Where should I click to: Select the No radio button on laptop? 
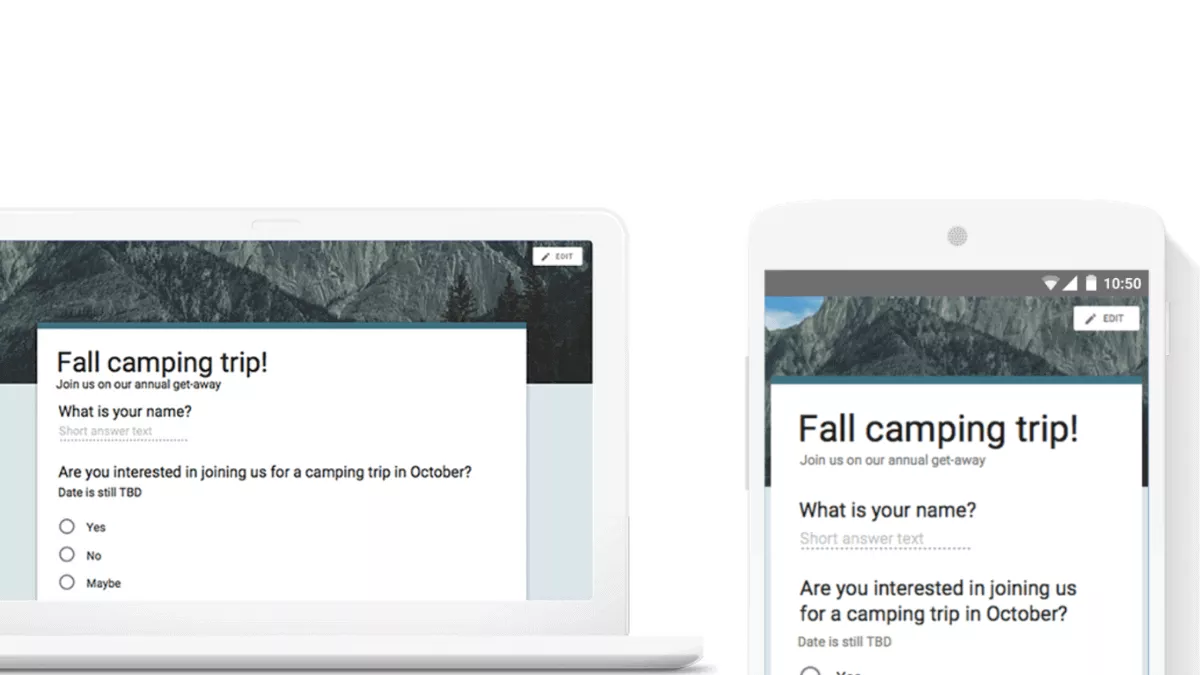coord(67,554)
